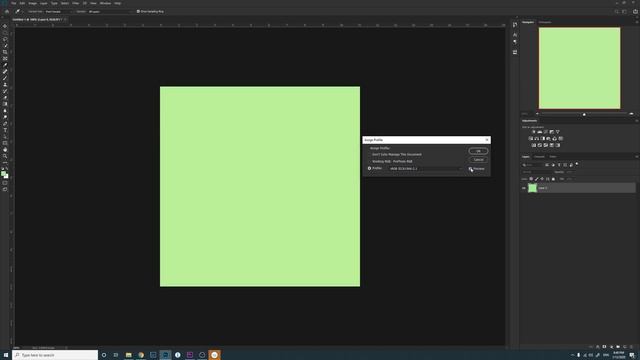Click the taskbar search box

tap(55, 355)
